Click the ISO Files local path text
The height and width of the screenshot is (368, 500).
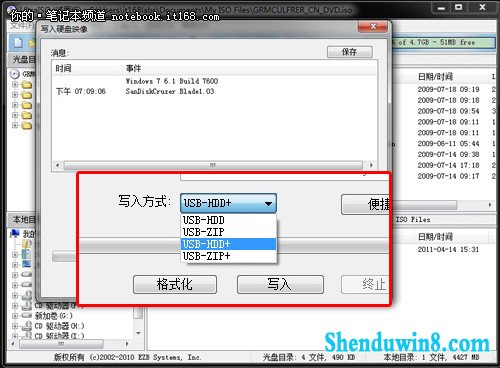pyautogui.click(x=413, y=219)
